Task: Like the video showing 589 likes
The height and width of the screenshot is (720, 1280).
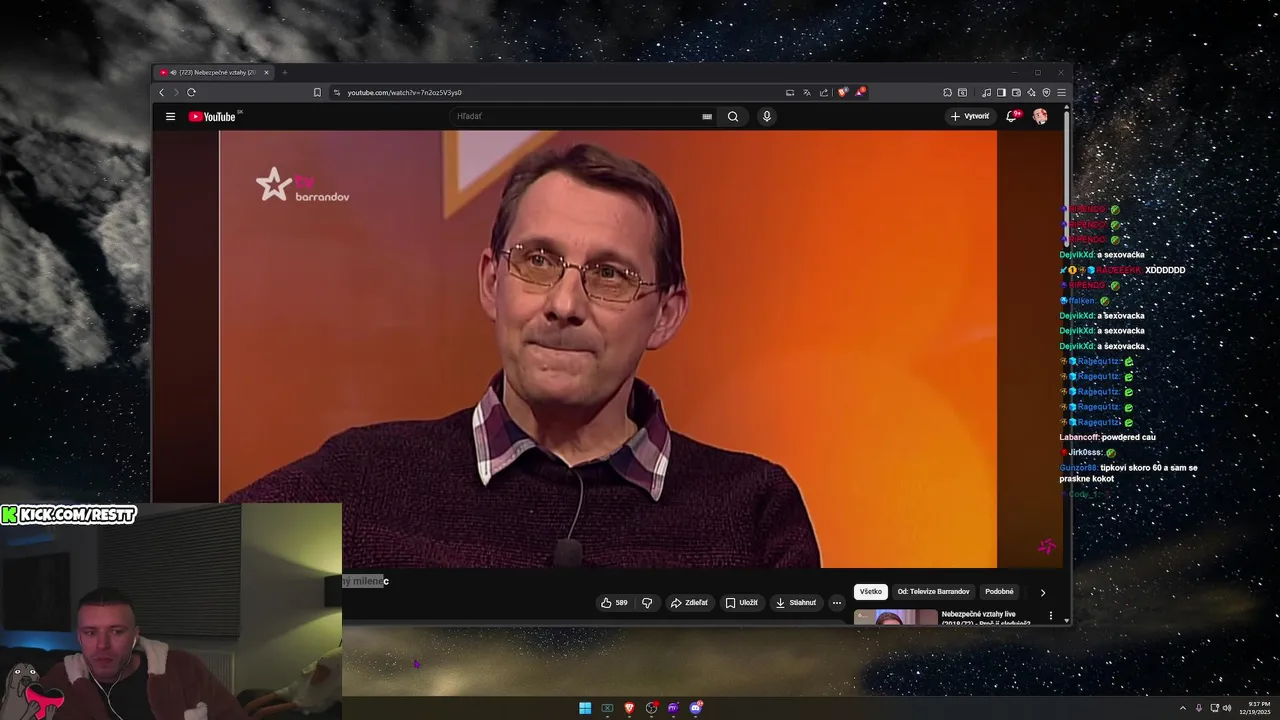Action: point(614,603)
